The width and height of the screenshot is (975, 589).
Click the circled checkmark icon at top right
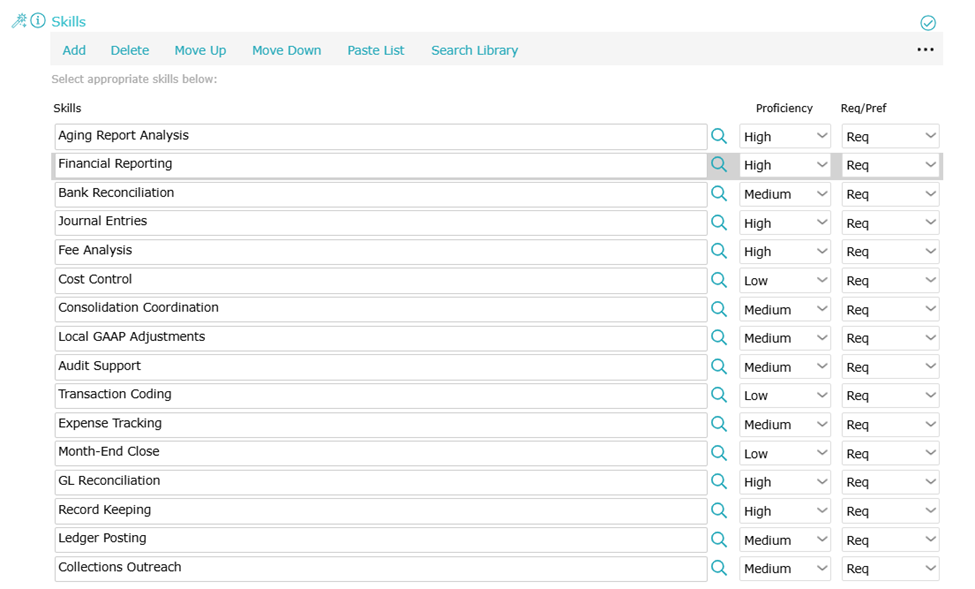click(927, 23)
